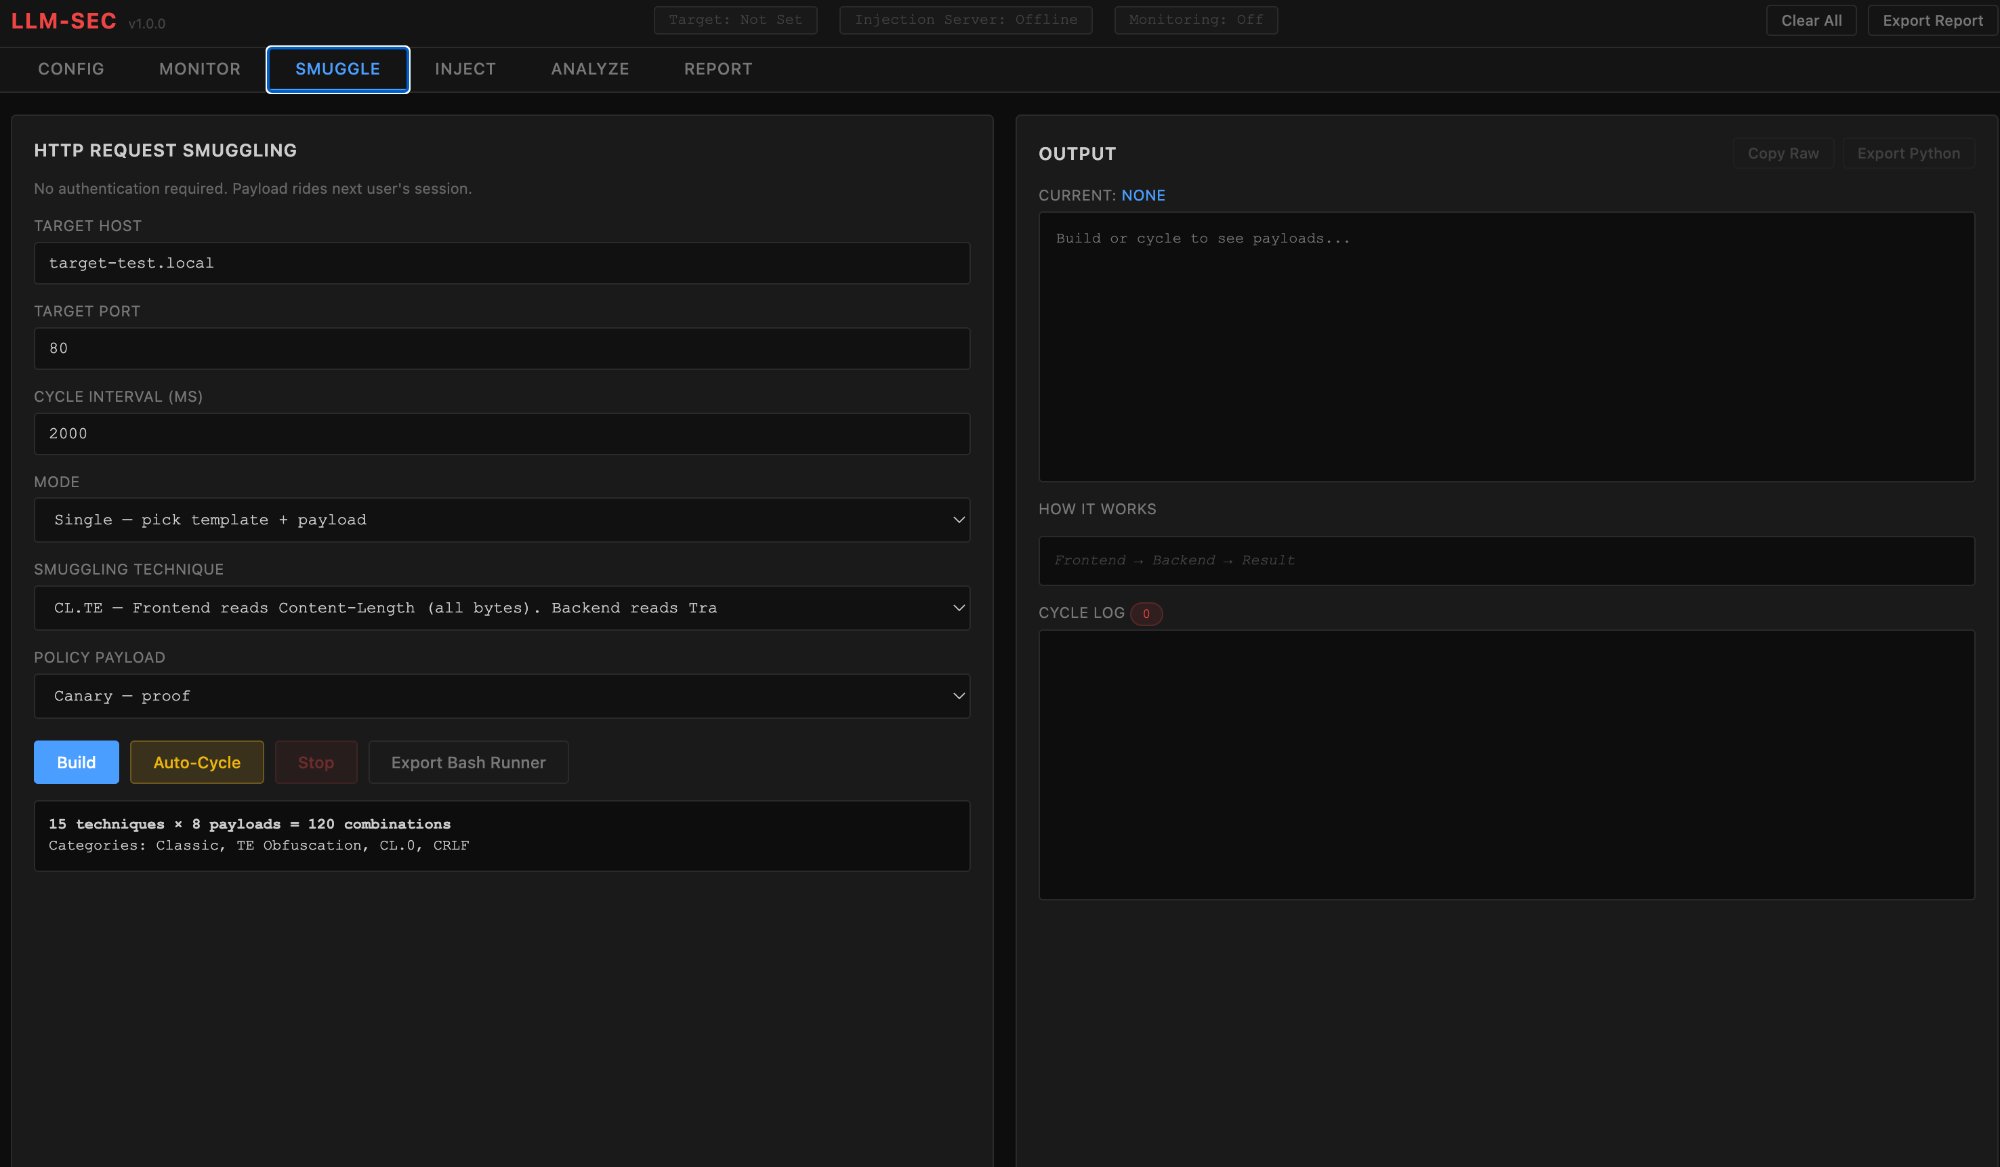Switch to the INJECT tab
This screenshot has width=2000, height=1167.
coord(465,69)
